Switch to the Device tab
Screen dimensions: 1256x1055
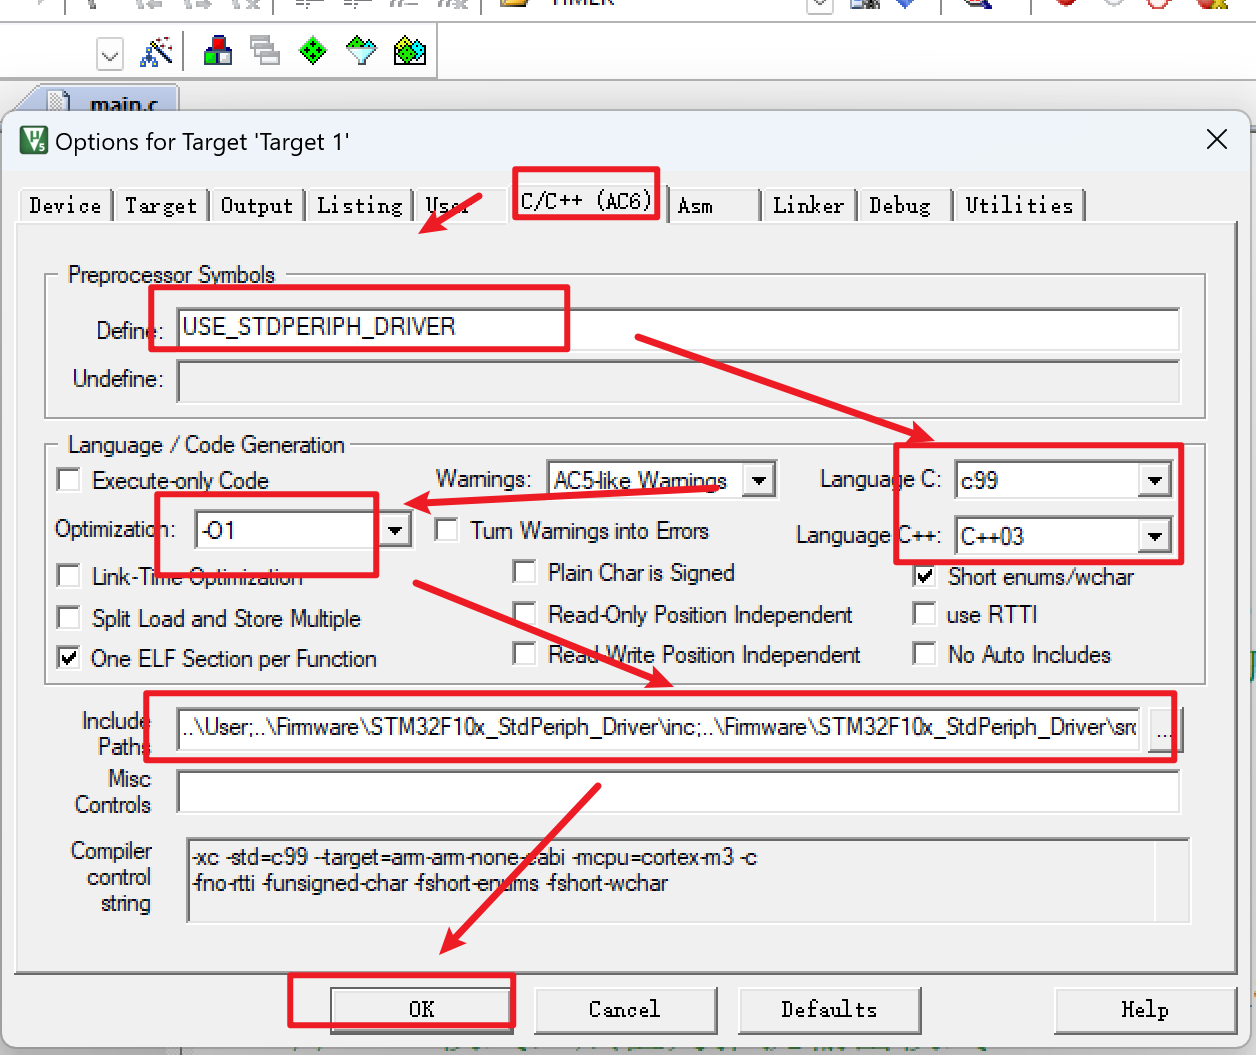click(65, 205)
